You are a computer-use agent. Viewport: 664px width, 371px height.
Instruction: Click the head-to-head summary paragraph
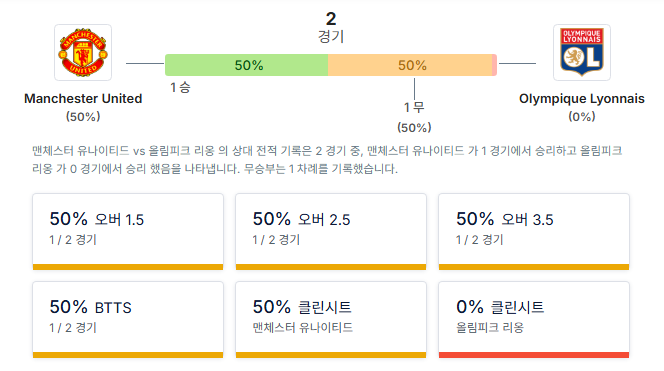[x=327, y=160]
